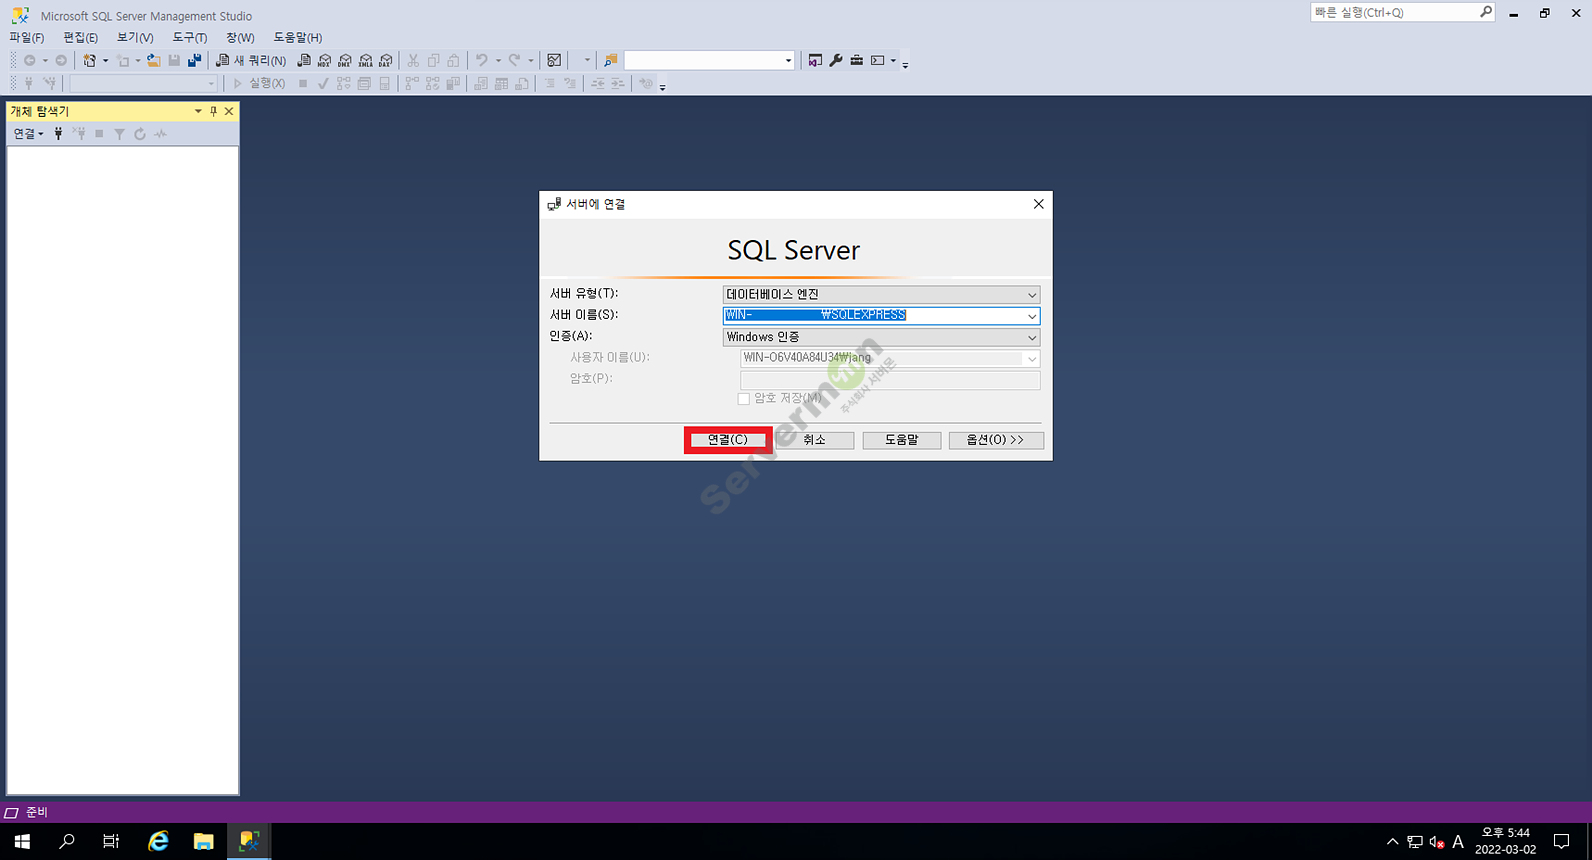Screen dimensions: 1592x860
Task: Click the Find in Files toolbar icon
Action: pos(610,60)
